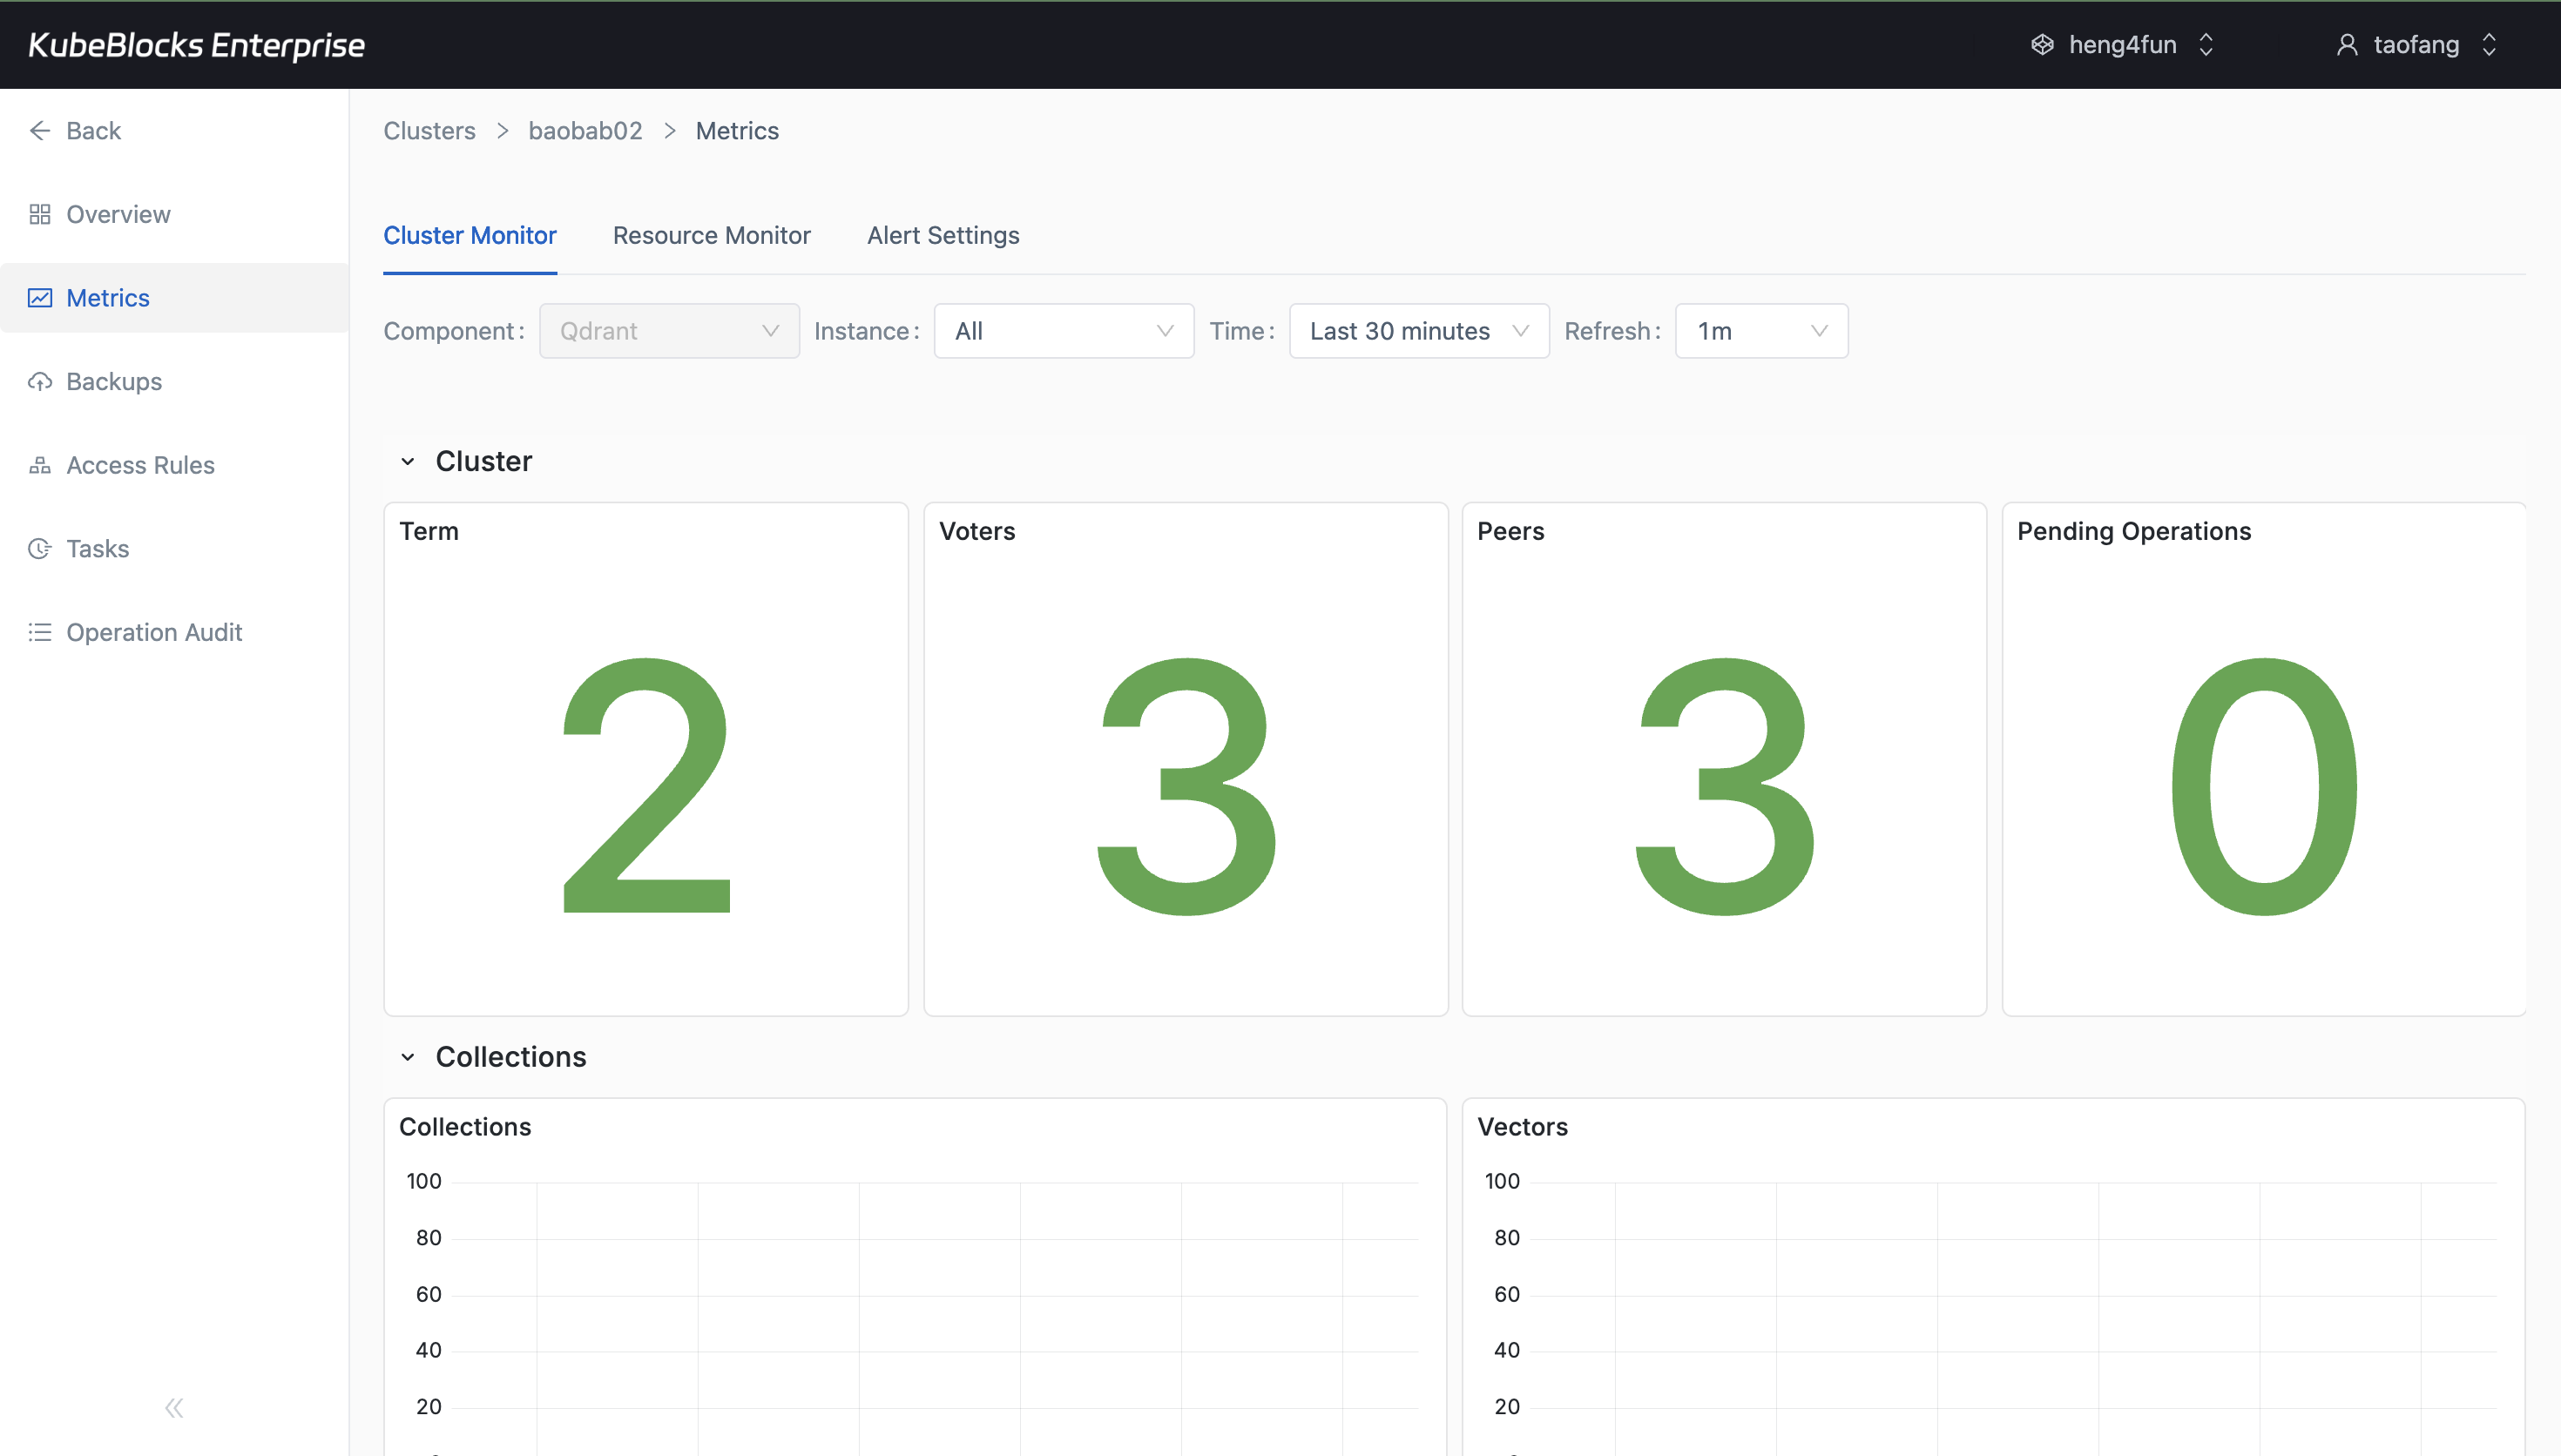Click the Clusters breadcrumb link
Screen dimensions: 2561x1456
pyautogui.click(x=429, y=131)
